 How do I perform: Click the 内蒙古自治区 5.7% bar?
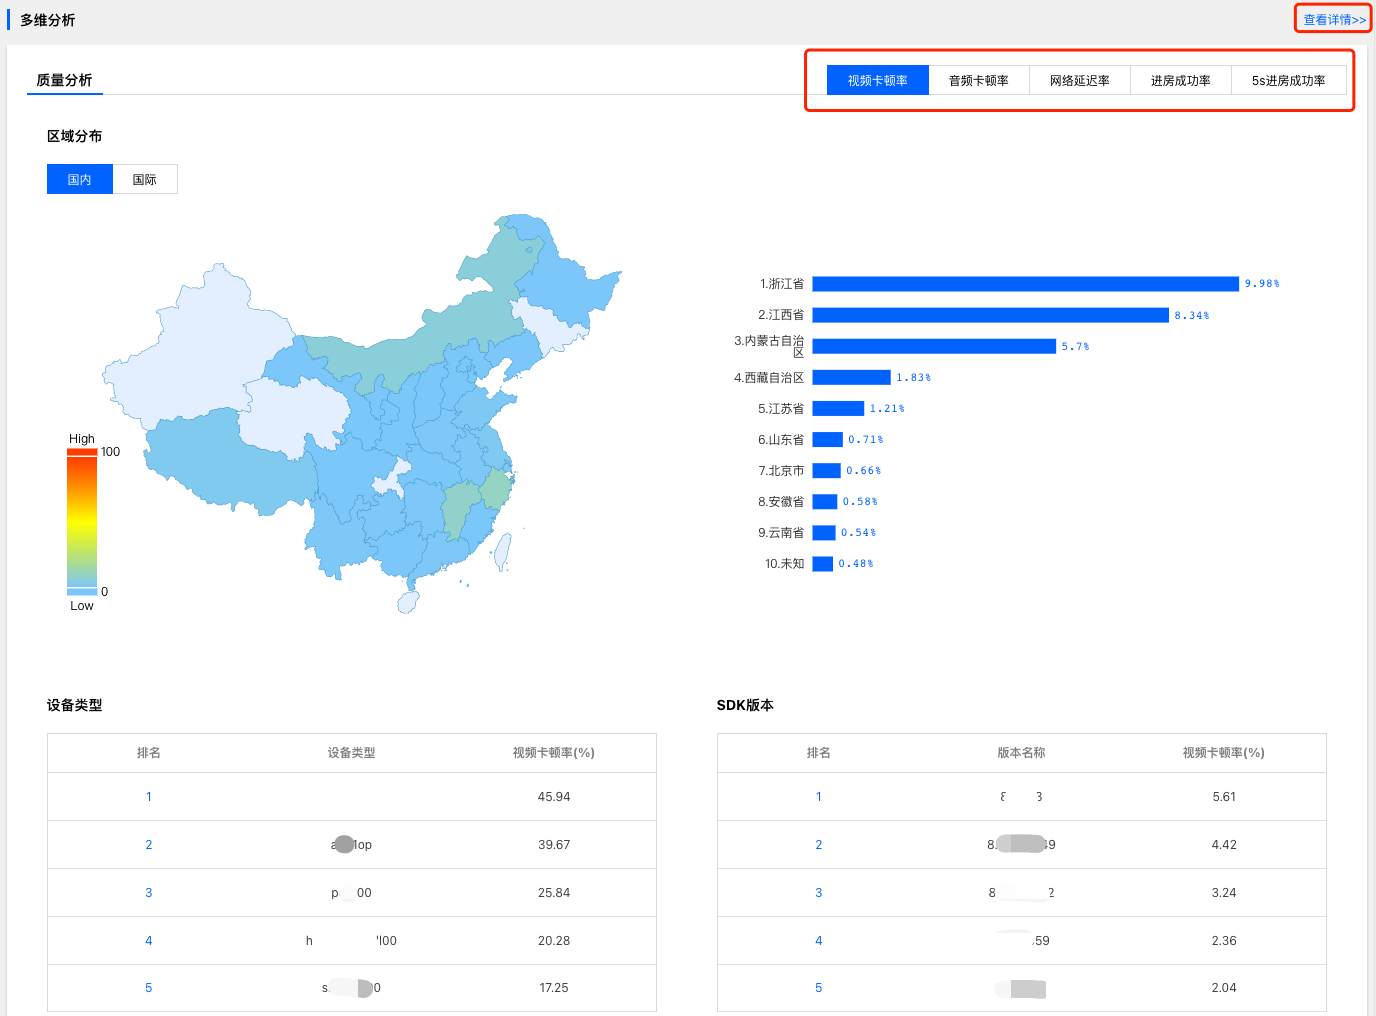point(933,346)
